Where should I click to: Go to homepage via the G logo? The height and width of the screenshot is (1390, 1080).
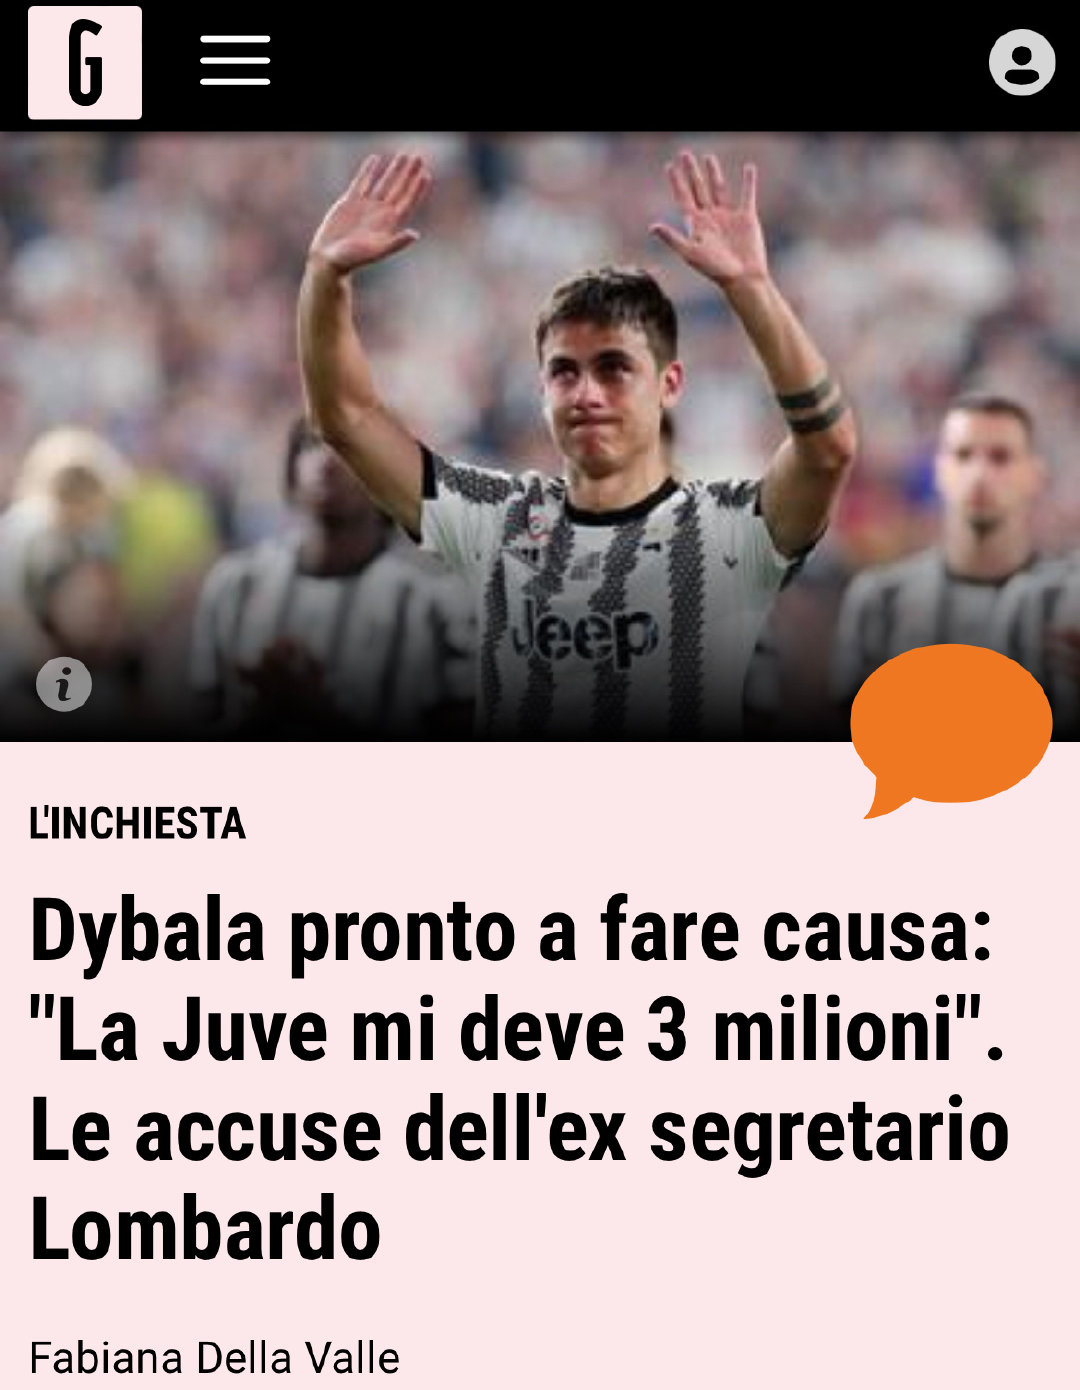pyautogui.click(x=85, y=63)
